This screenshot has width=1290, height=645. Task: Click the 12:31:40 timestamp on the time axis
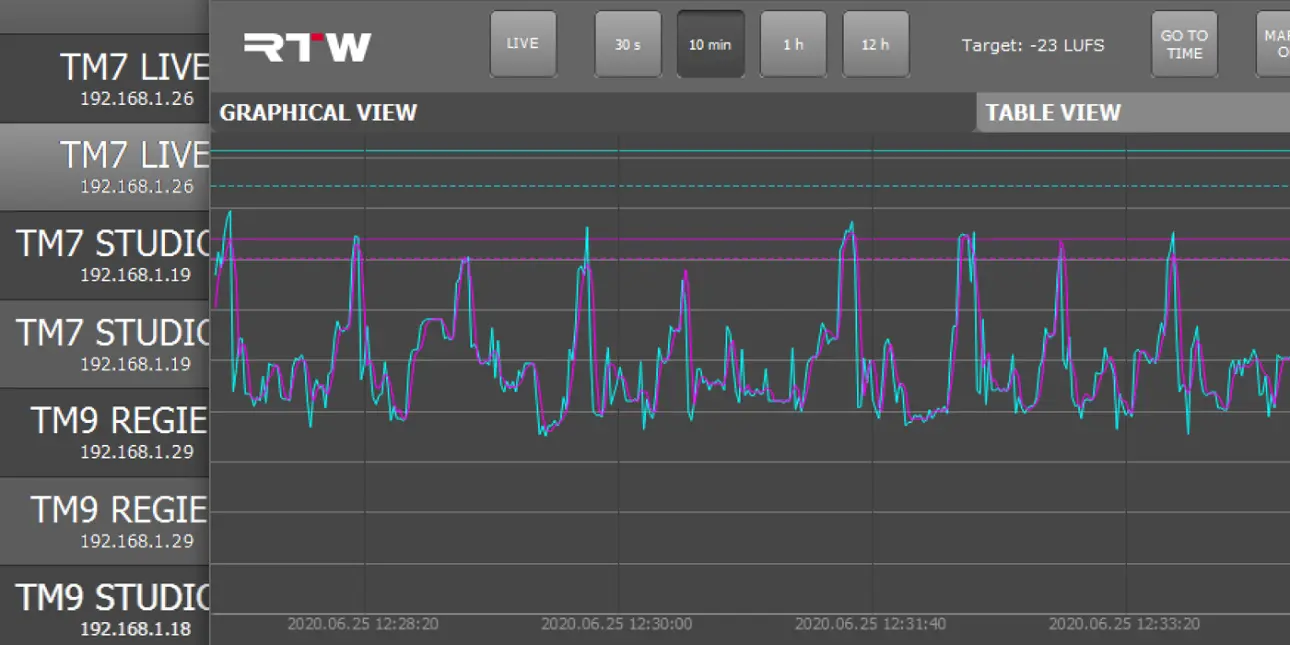[x=870, y=624]
